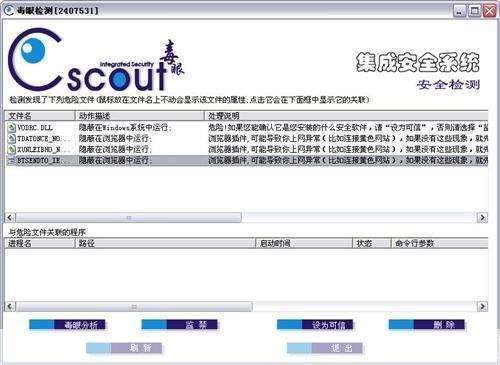Sort by the 文件名 column header
Screen dimensions: 500x365
coord(40,116)
